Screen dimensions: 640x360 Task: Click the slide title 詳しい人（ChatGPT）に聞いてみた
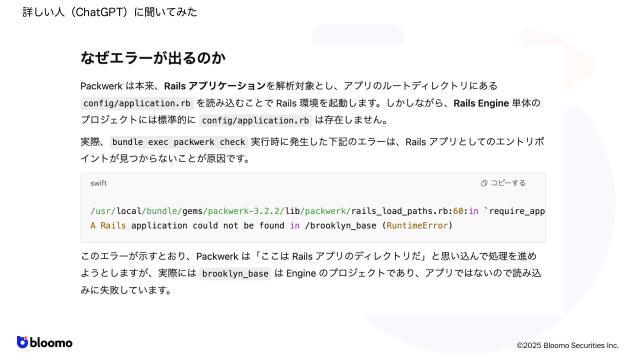[x=110, y=12]
